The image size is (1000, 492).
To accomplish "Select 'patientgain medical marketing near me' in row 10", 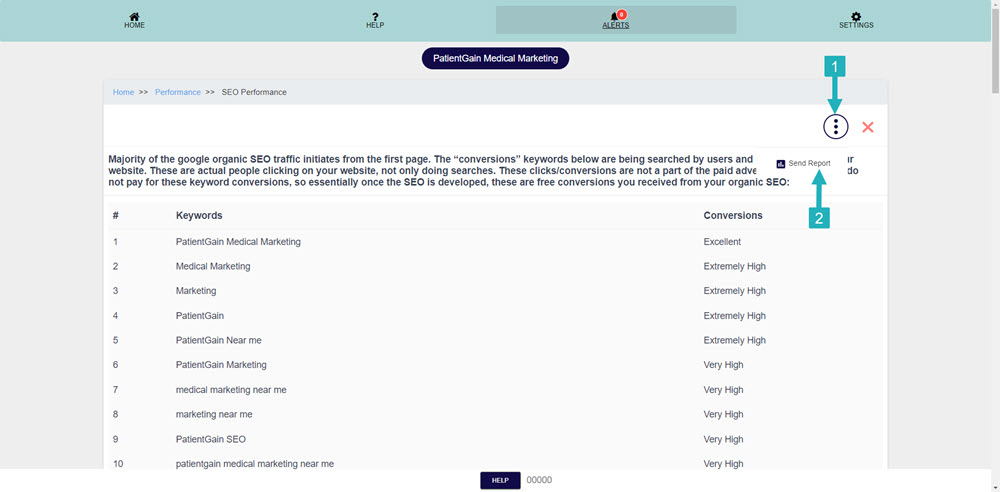I will 254,464.
